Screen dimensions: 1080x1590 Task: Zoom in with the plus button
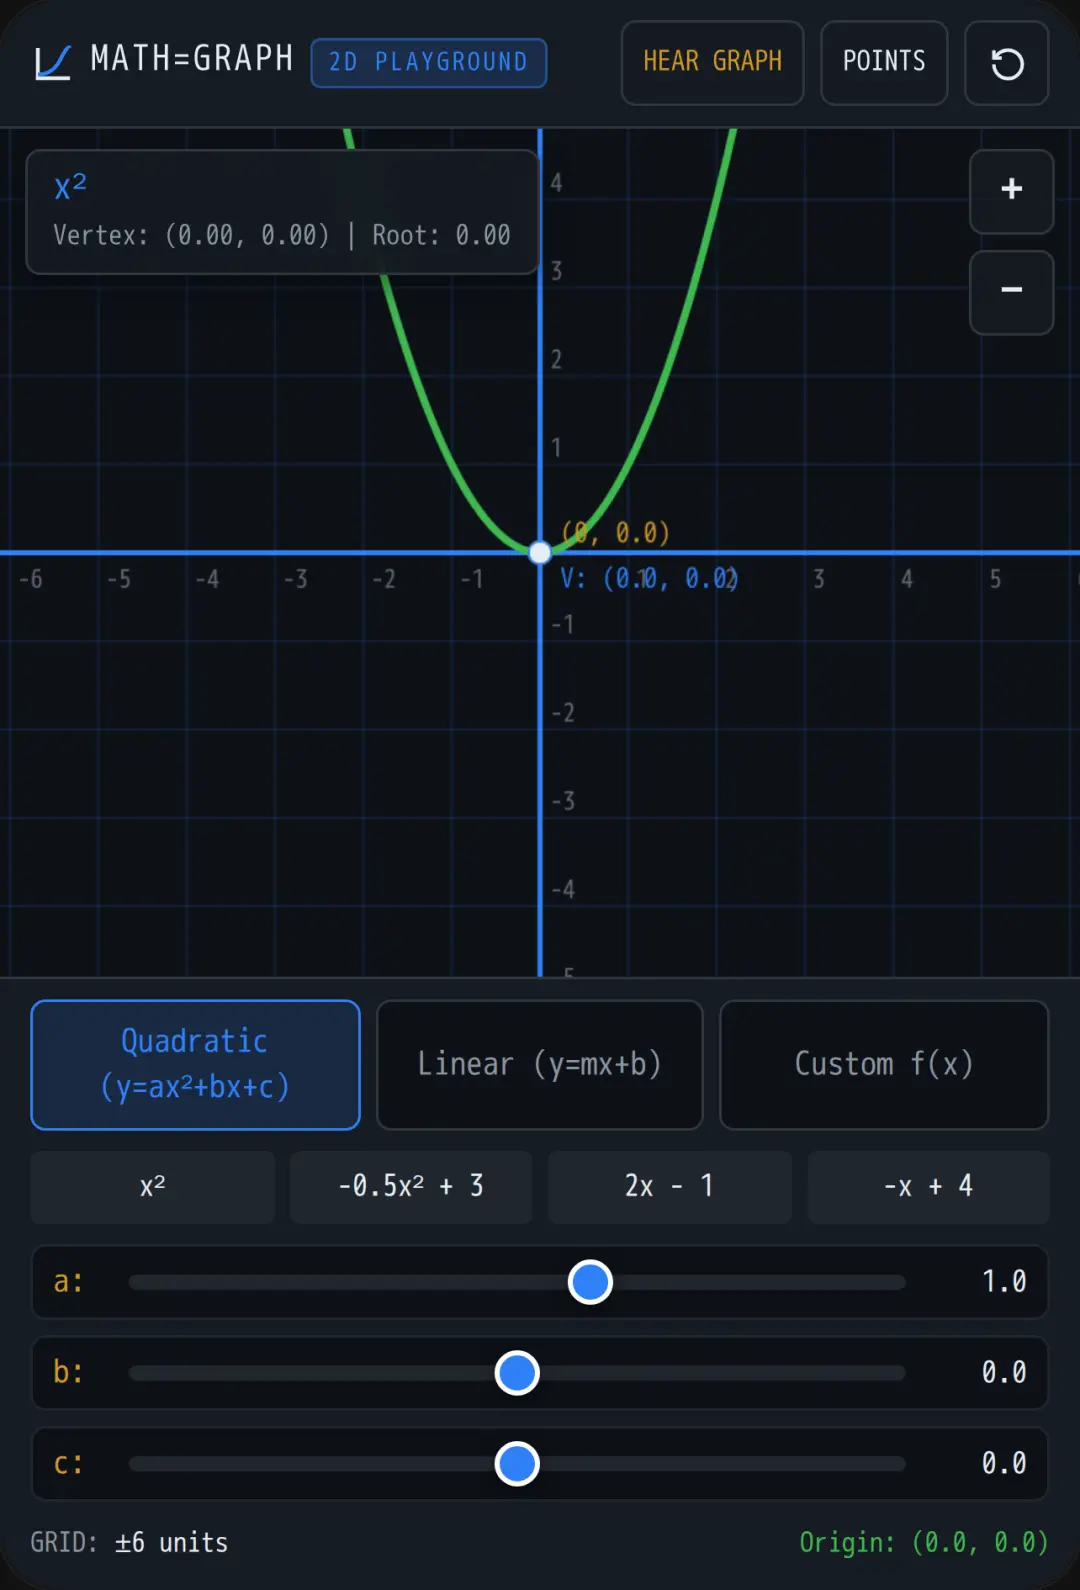(x=1011, y=191)
